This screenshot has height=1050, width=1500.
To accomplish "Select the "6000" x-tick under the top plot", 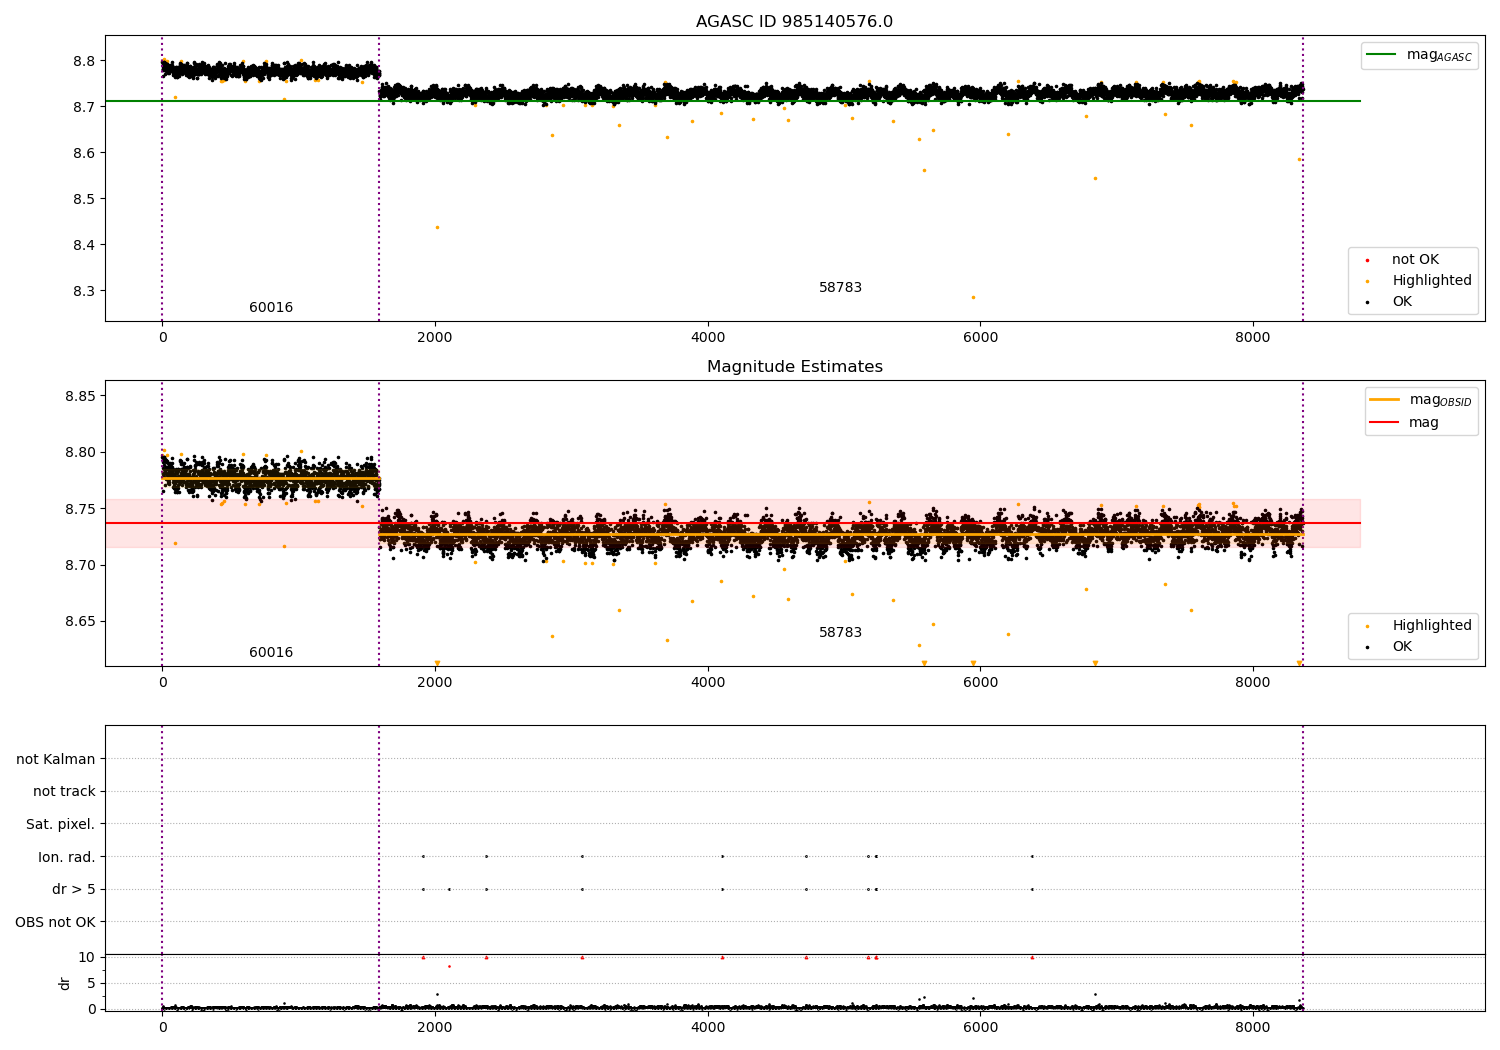I will point(980,338).
